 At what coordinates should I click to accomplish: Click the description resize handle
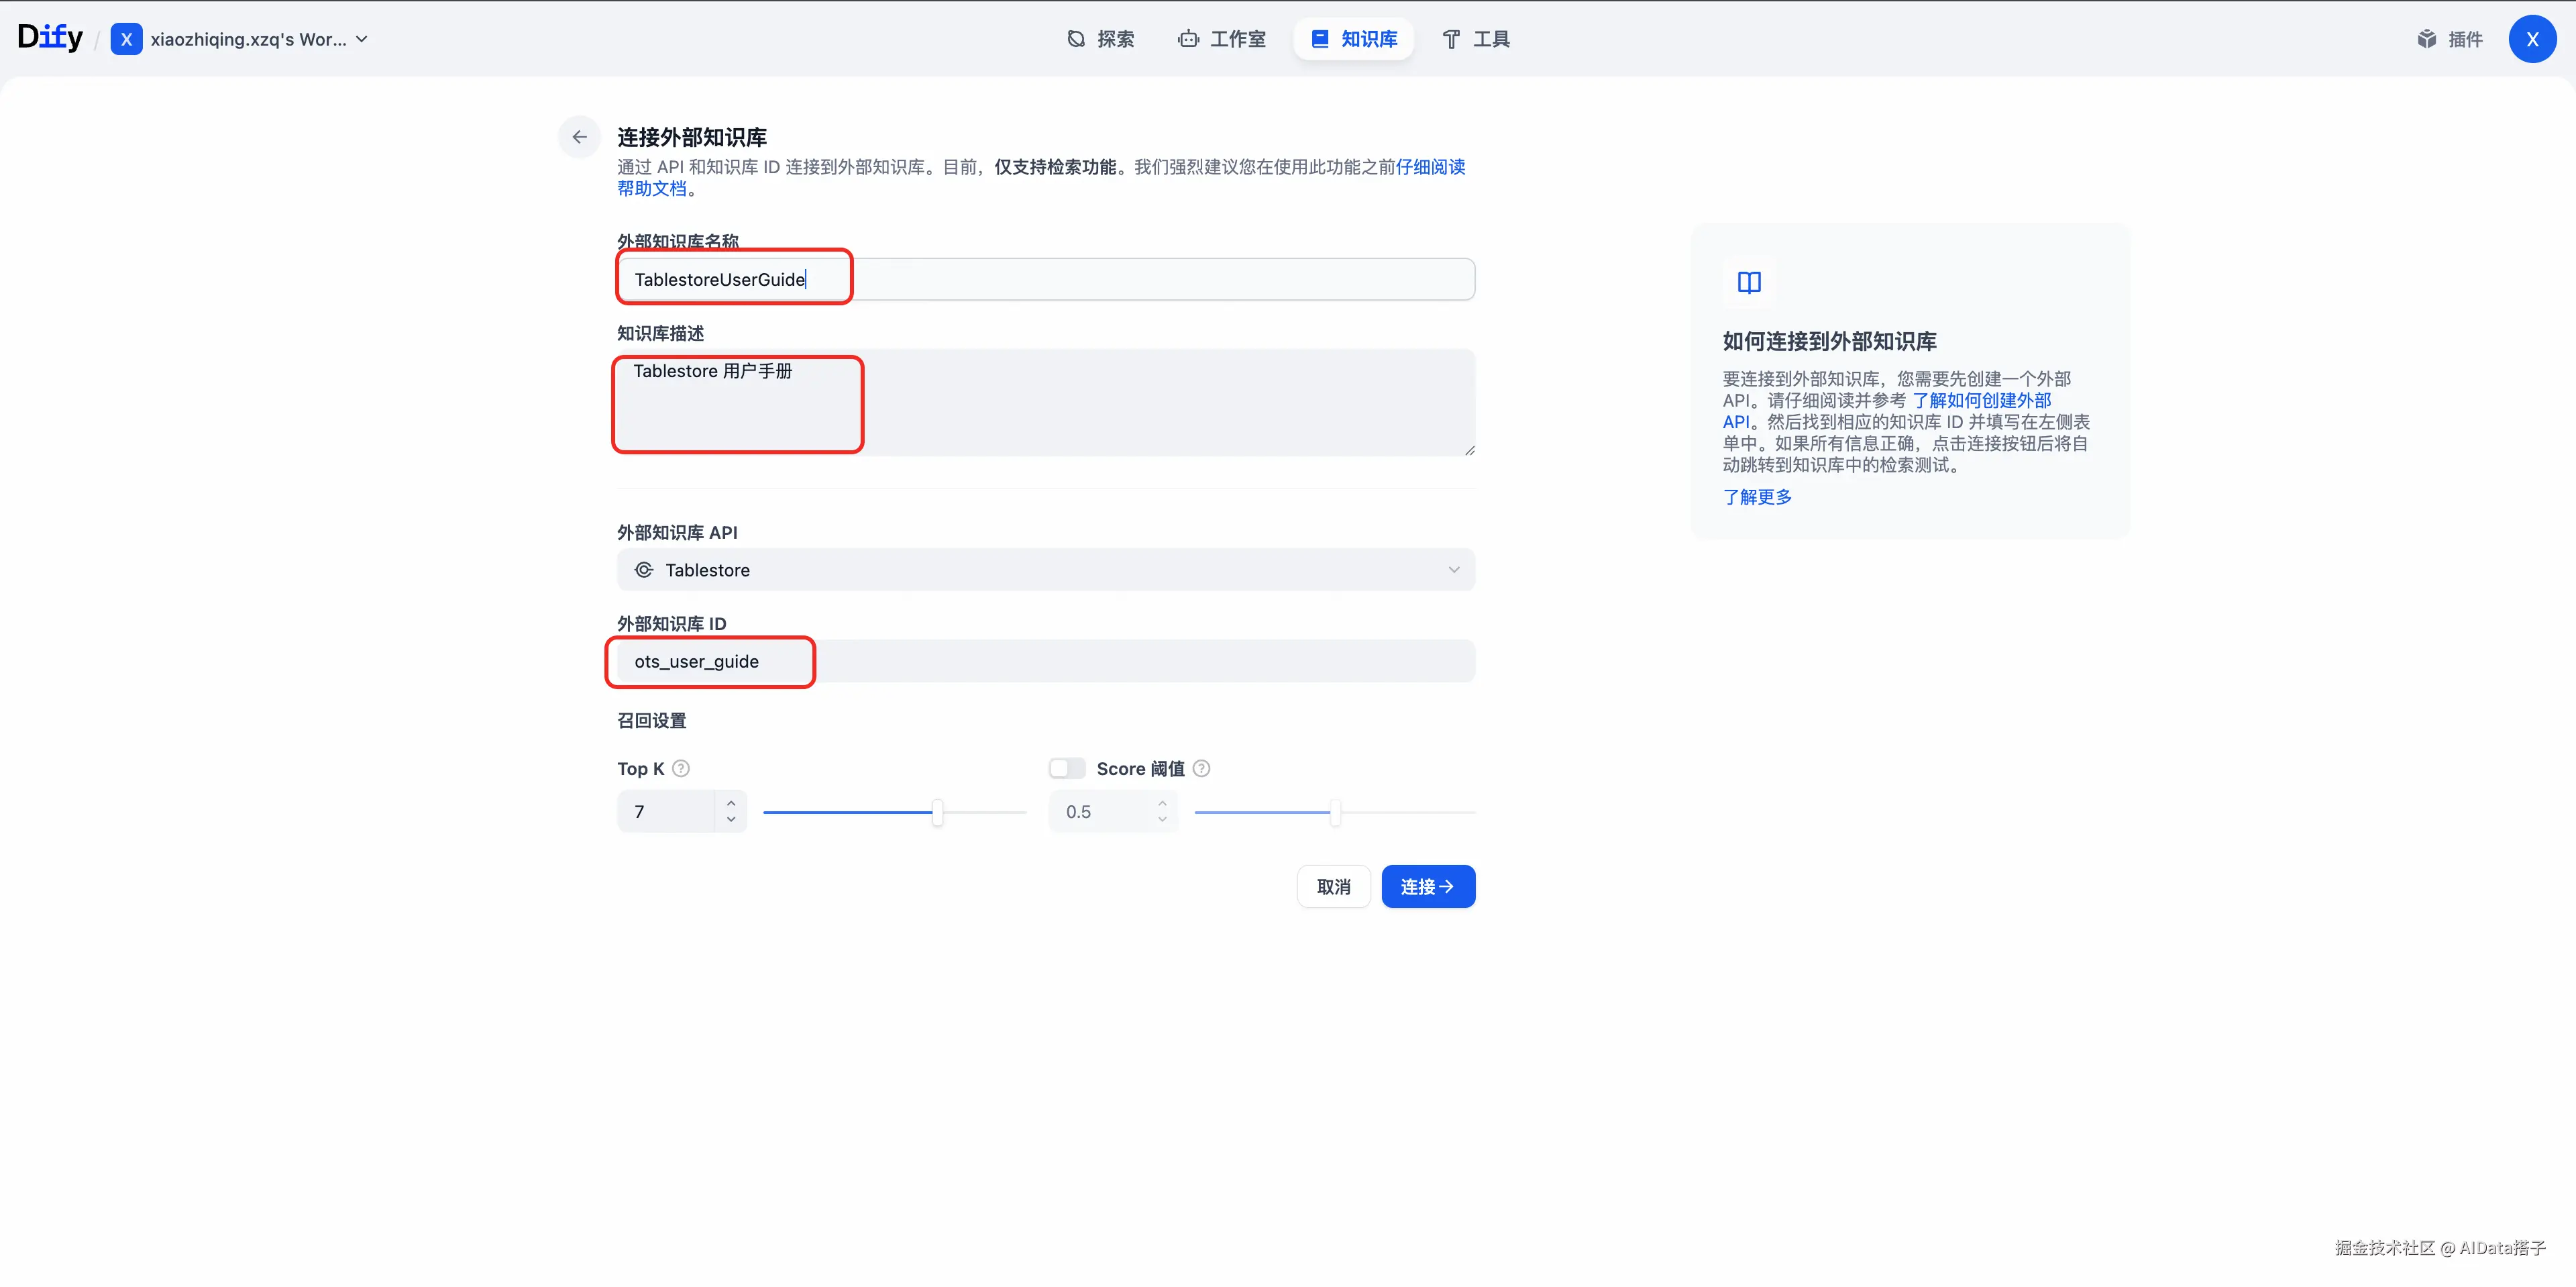[1469, 451]
